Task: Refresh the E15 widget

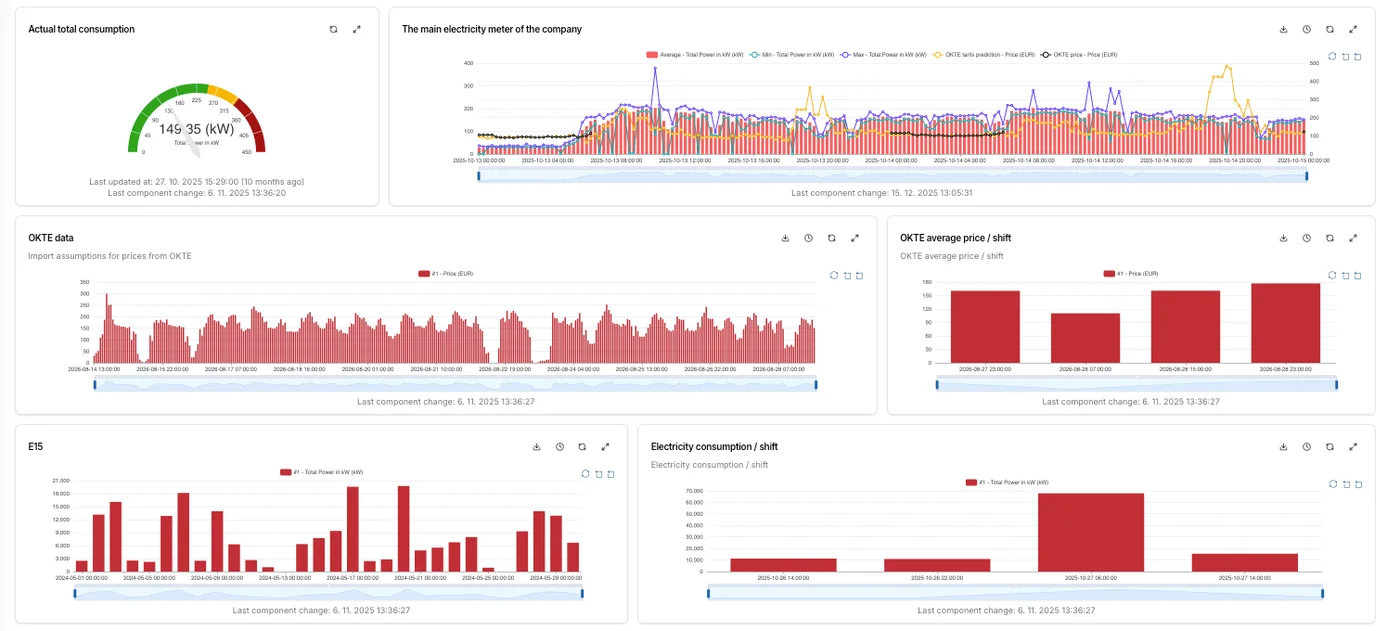Action: (582, 447)
